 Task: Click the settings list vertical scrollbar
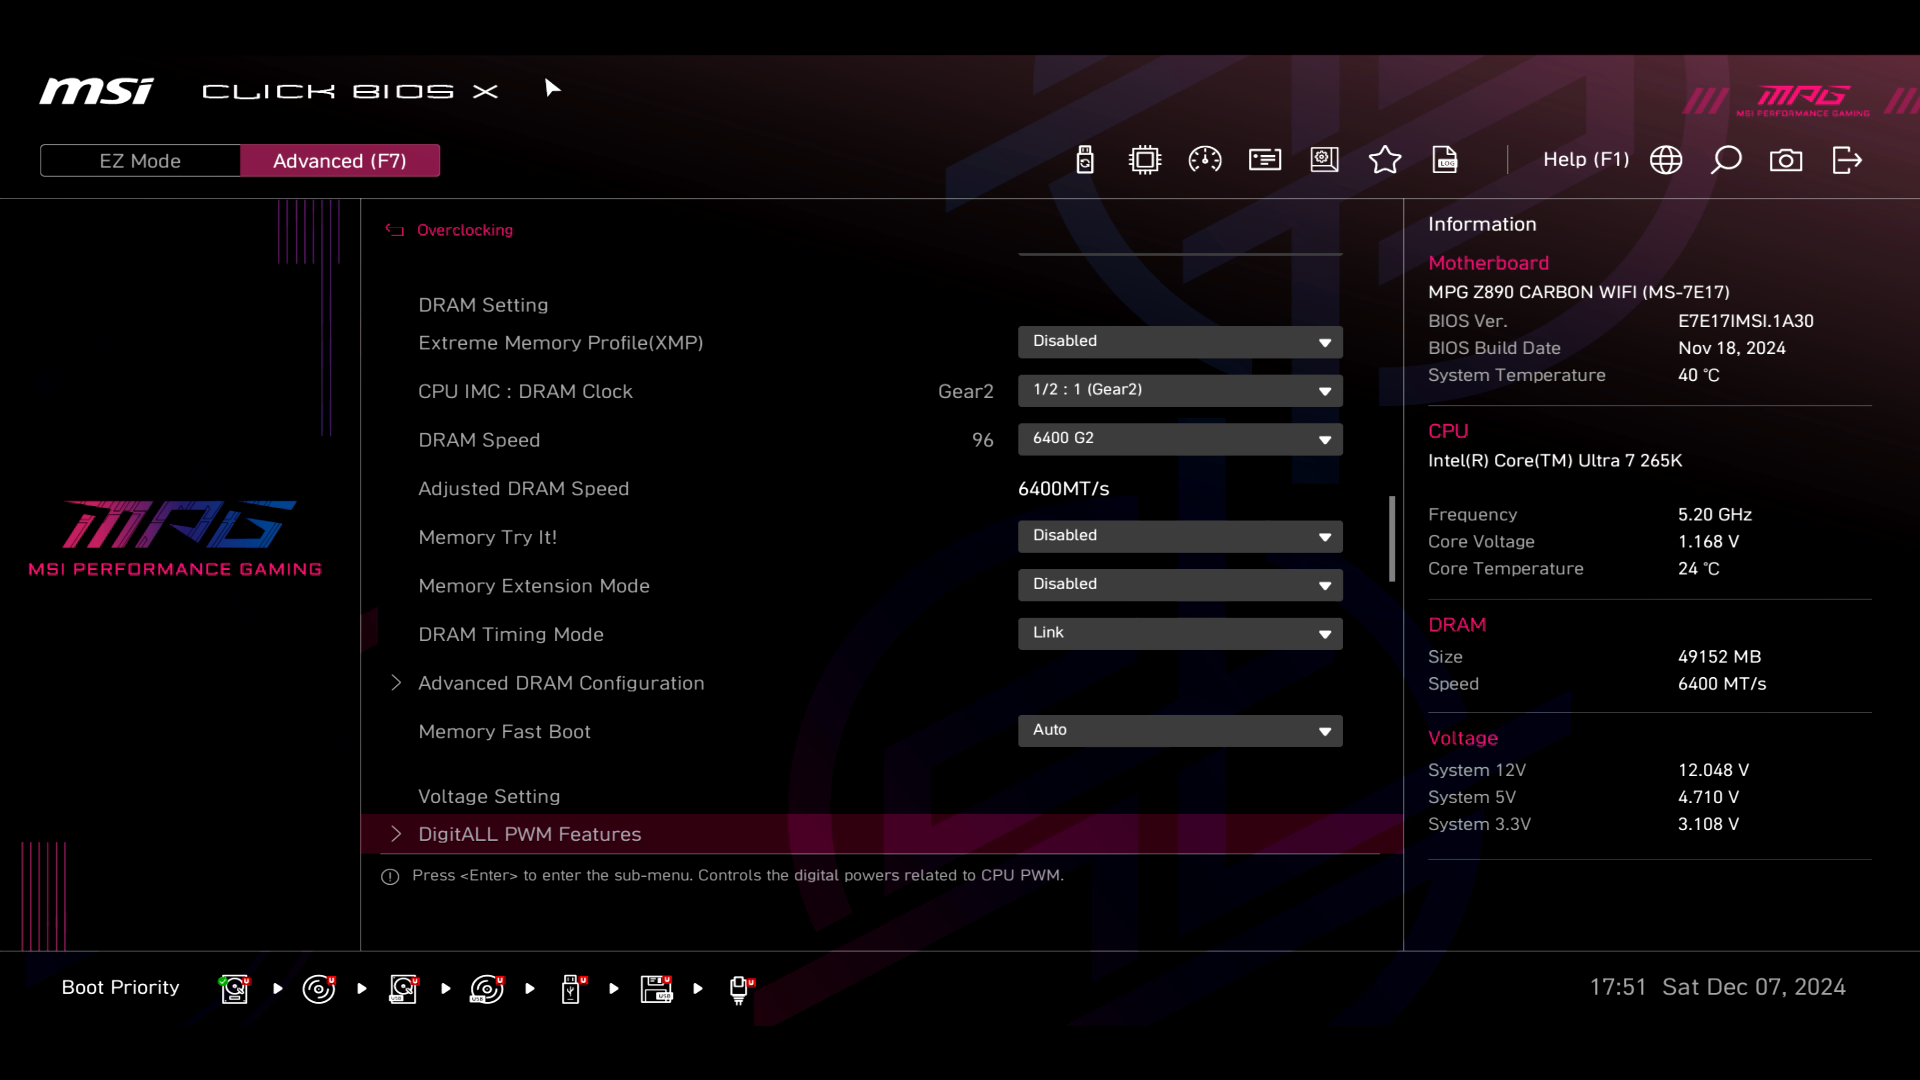1392,538
